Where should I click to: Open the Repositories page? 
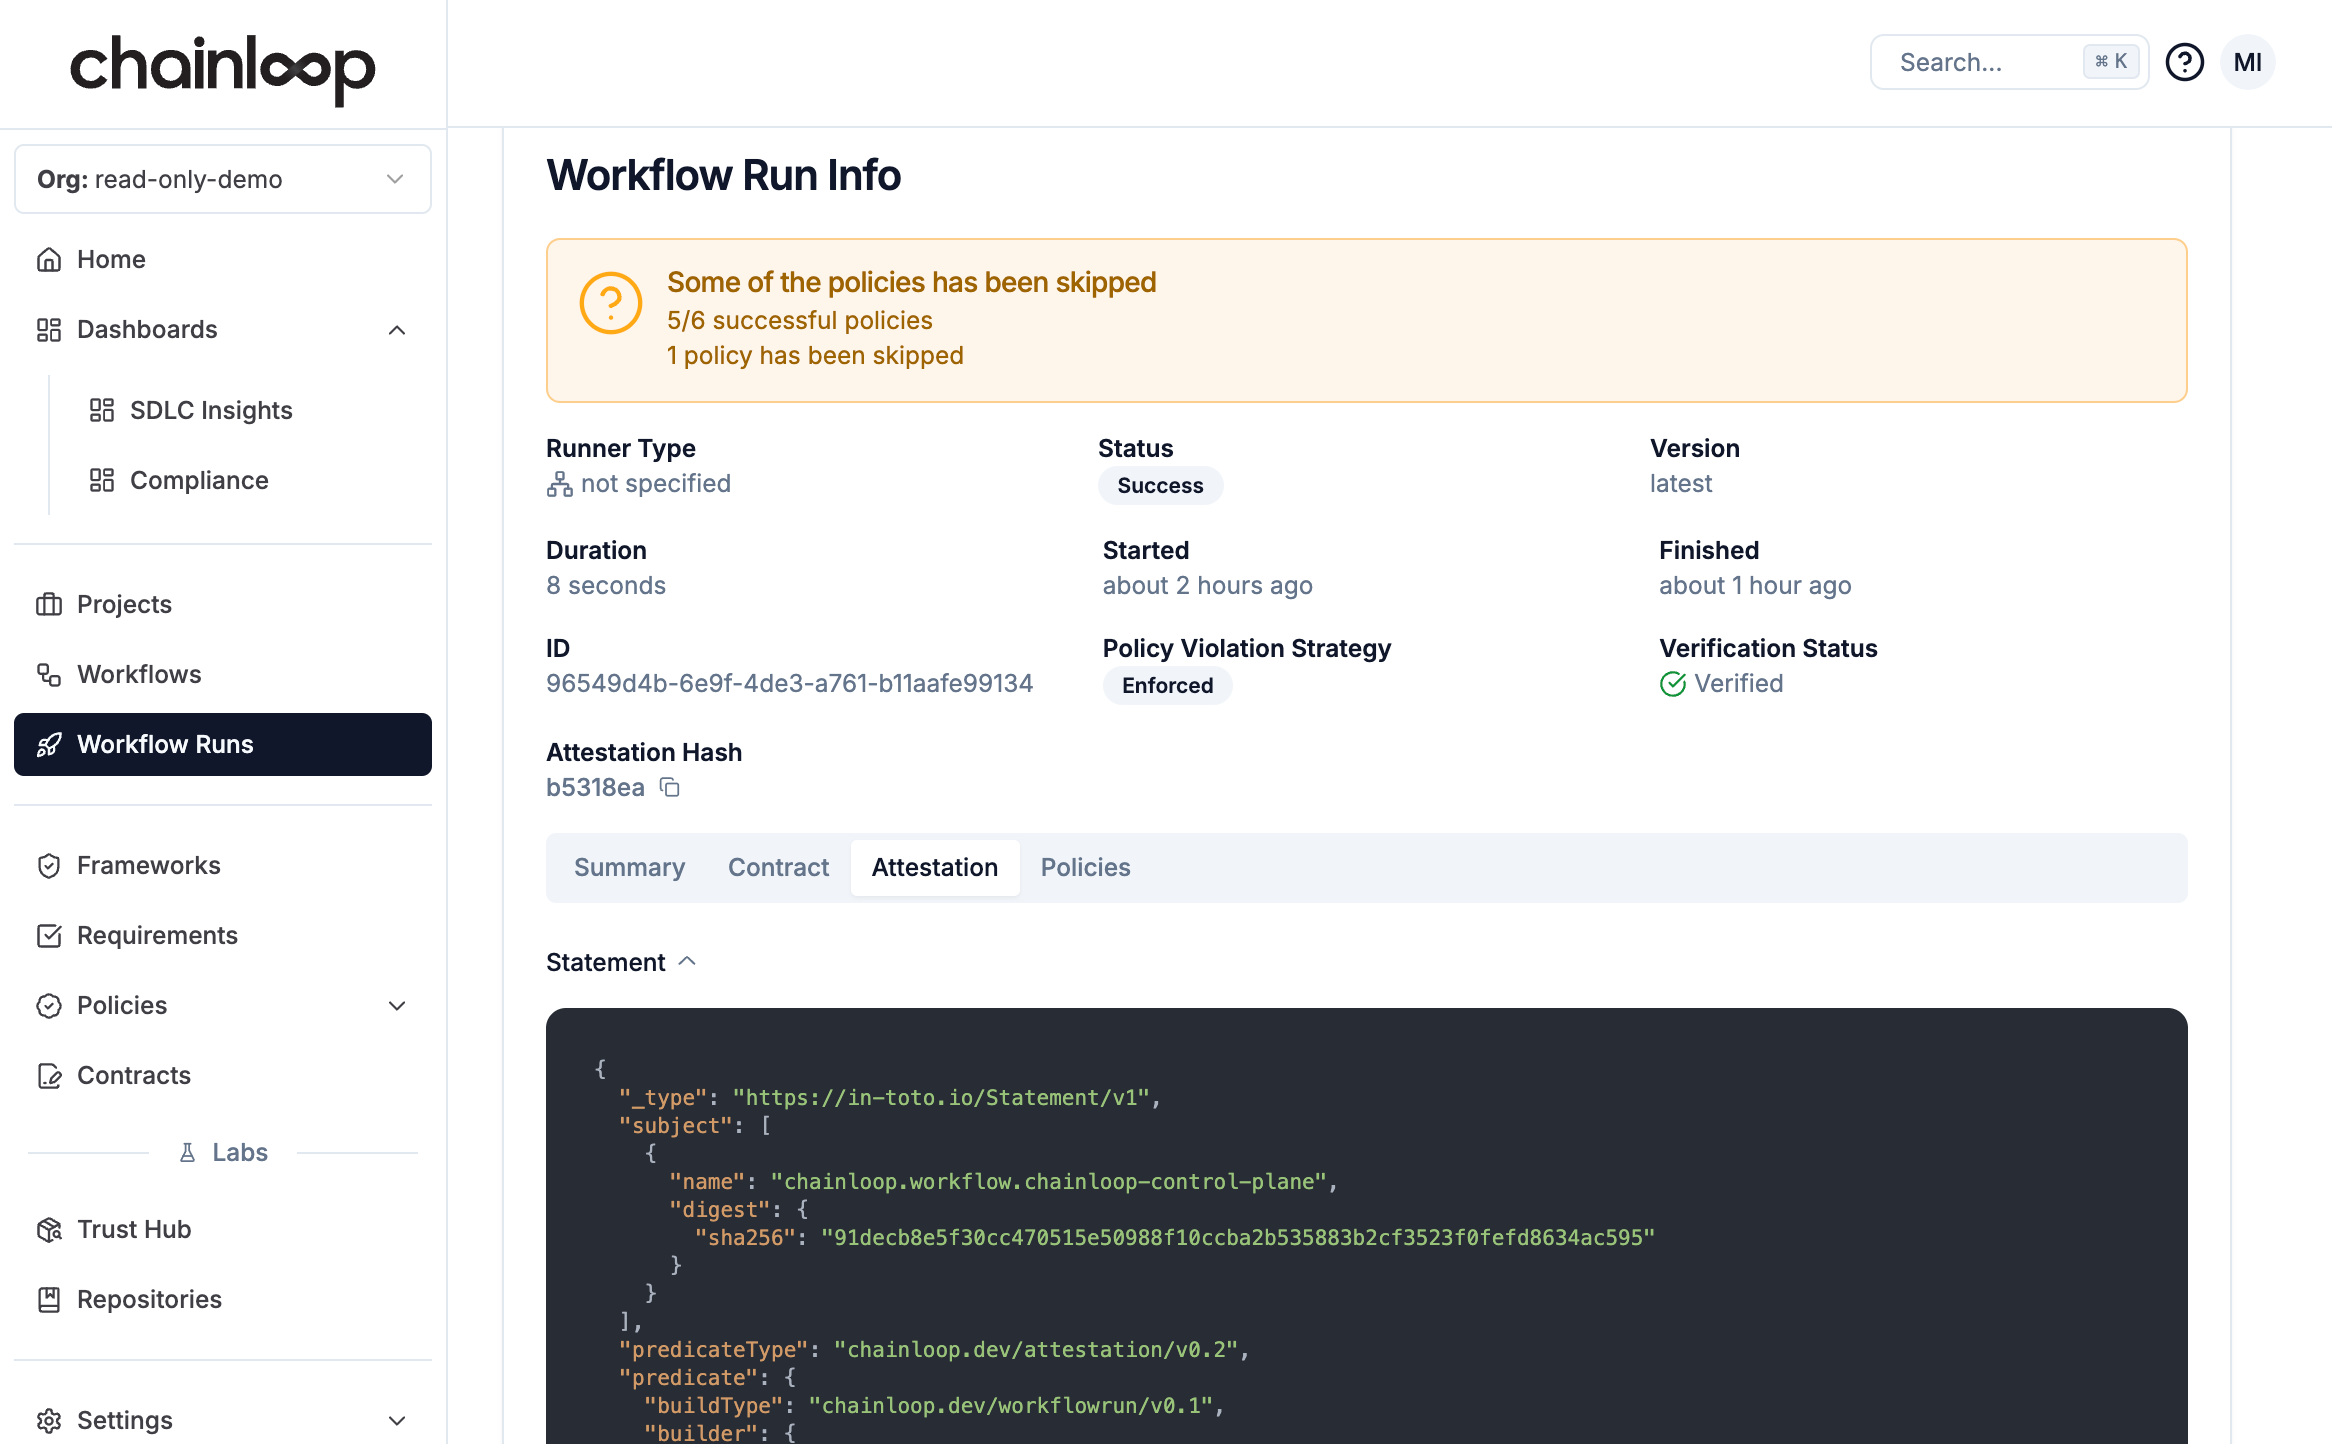pyautogui.click(x=223, y=1299)
